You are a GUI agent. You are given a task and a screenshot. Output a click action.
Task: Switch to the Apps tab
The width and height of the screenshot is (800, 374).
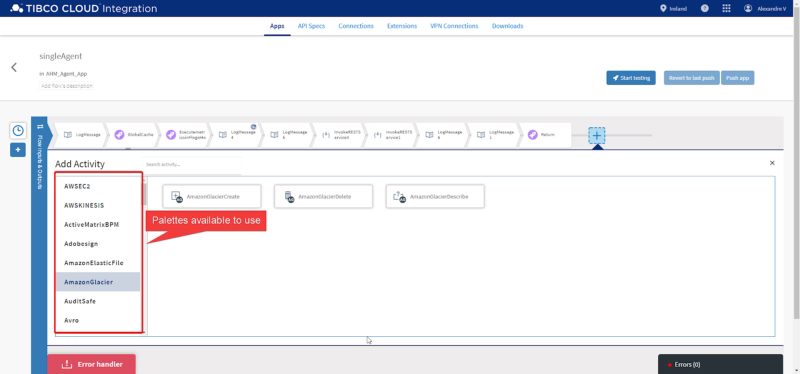[277, 26]
